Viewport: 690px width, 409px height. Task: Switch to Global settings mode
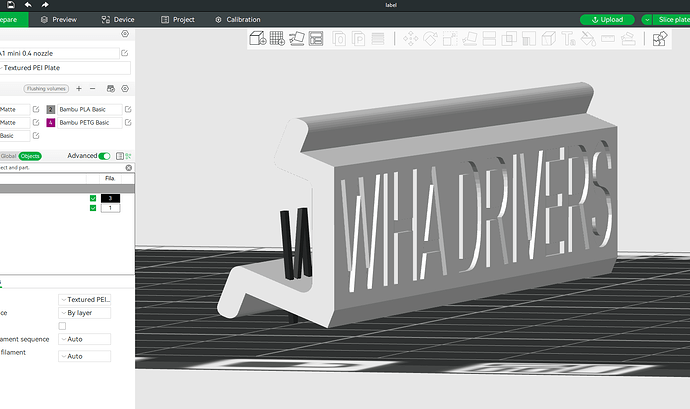pyautogui.click(x=8, y=156)
